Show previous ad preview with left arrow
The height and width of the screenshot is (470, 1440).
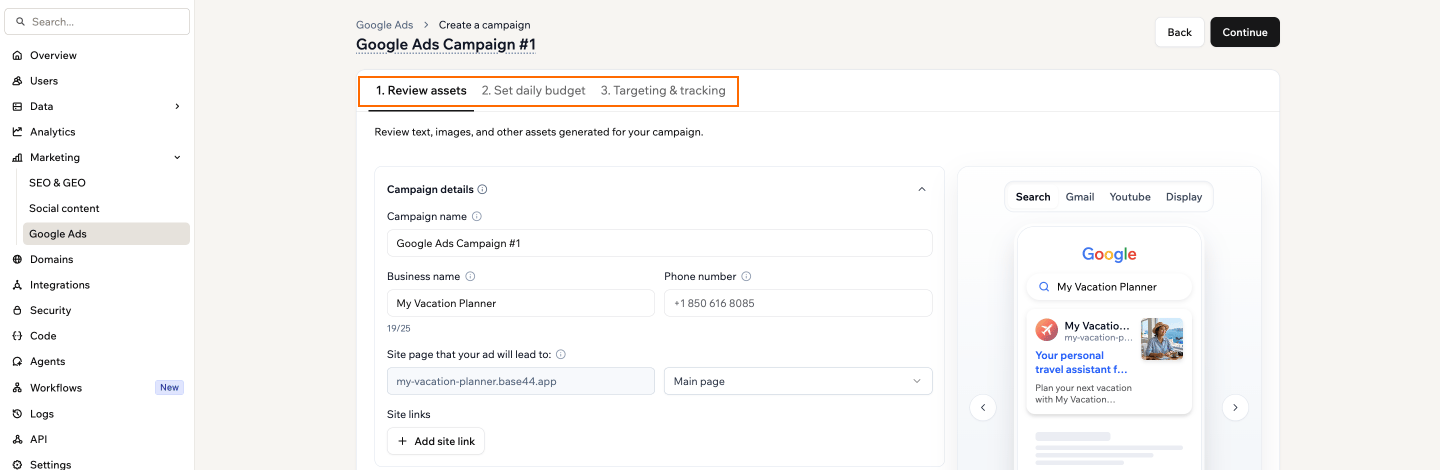click(x=983, y=407)
